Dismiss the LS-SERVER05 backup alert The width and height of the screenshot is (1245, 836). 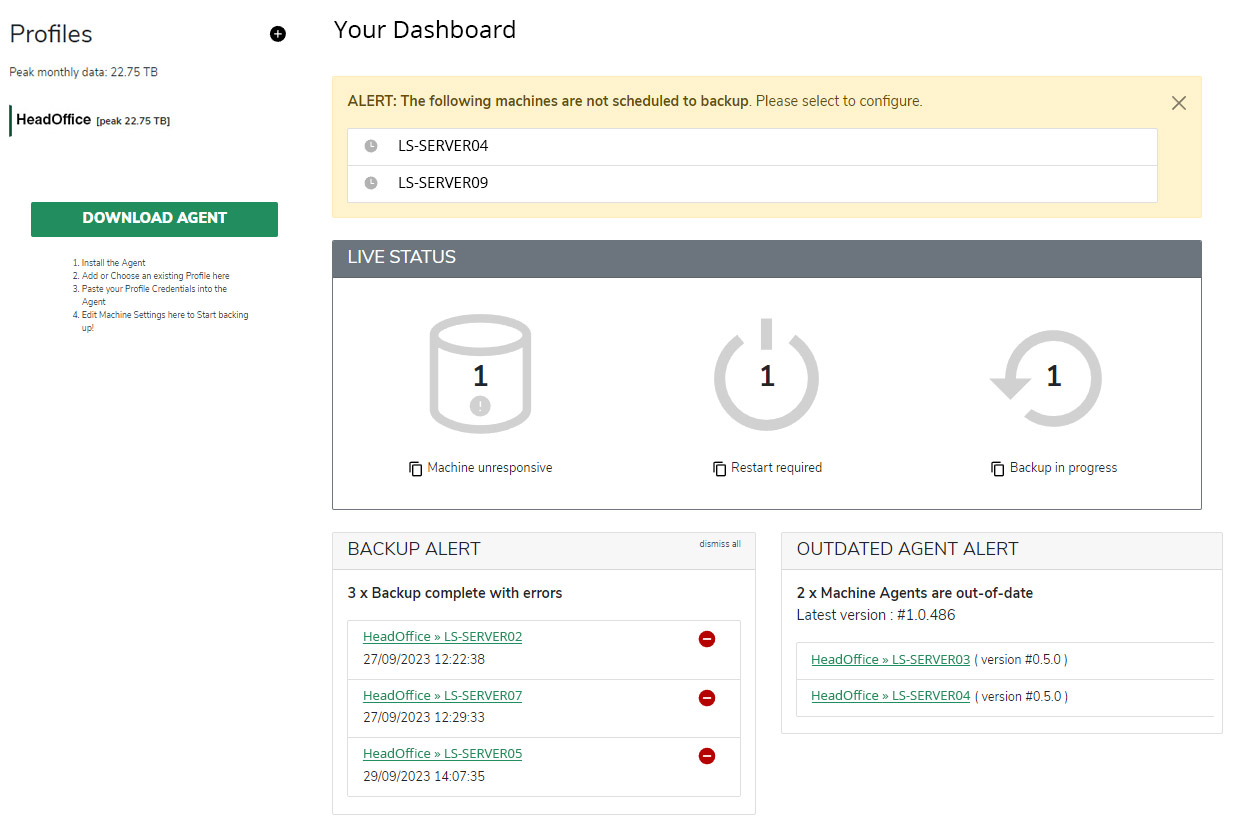click(x=707, y=755)
